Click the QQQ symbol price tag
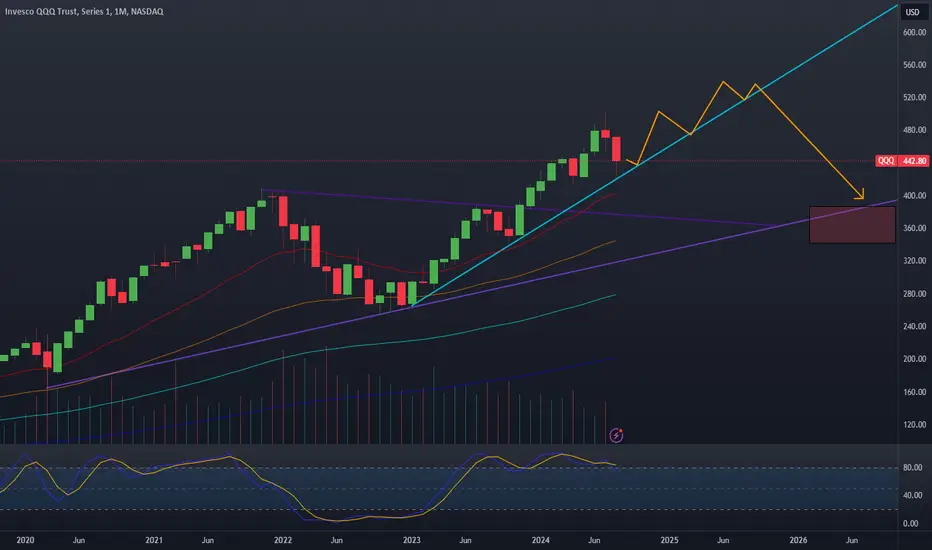The width and height of the screenshot is (932, 550). pos(886,161)
